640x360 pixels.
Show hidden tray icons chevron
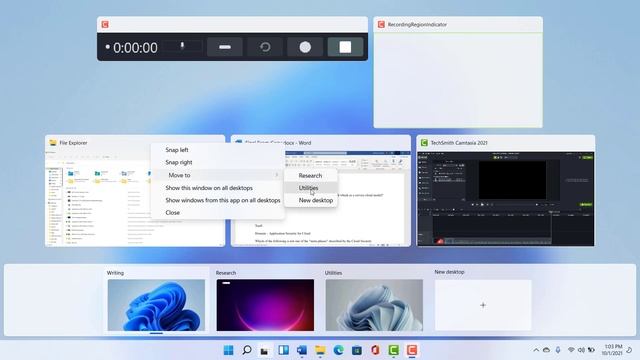(536, 350)
